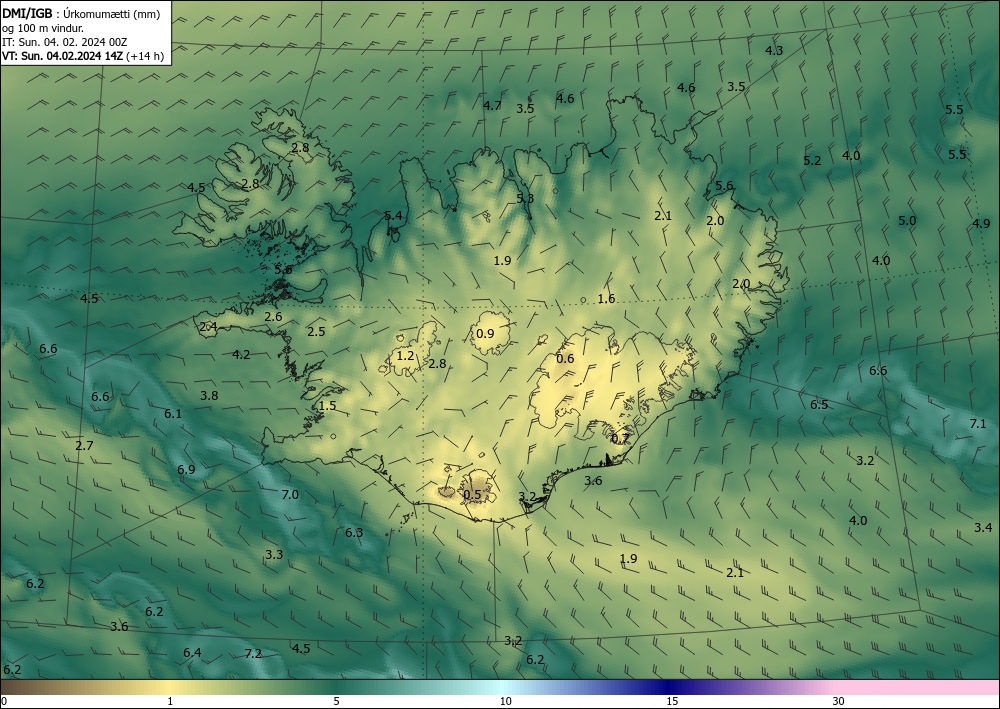Click the value 0.6 on the map

point(565,359)
